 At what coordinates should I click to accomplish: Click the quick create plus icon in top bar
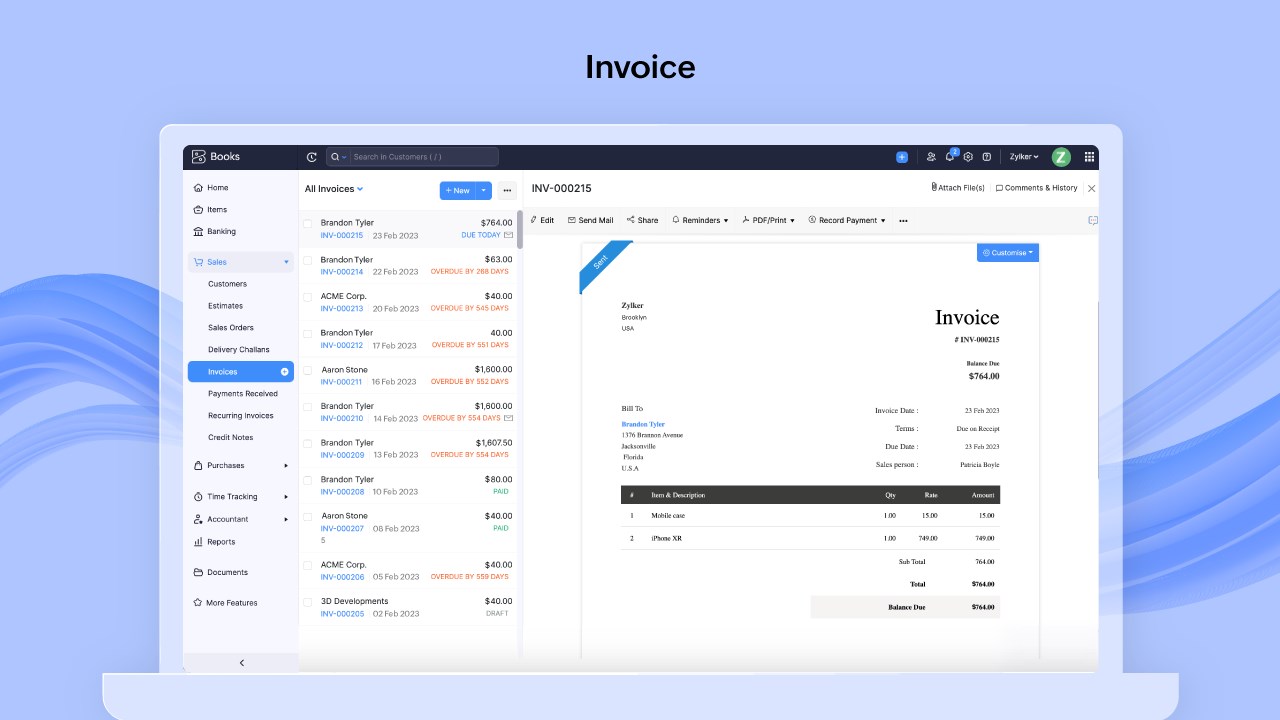[902, 157]
